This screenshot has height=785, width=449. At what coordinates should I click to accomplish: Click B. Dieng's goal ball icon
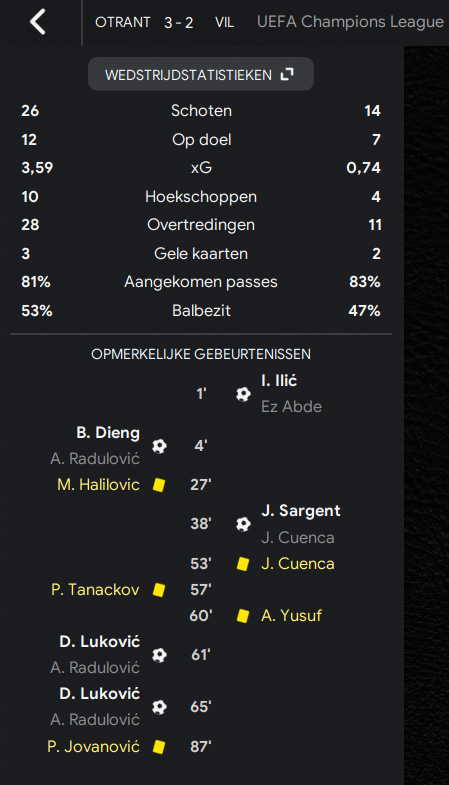[x=159, y=446]
